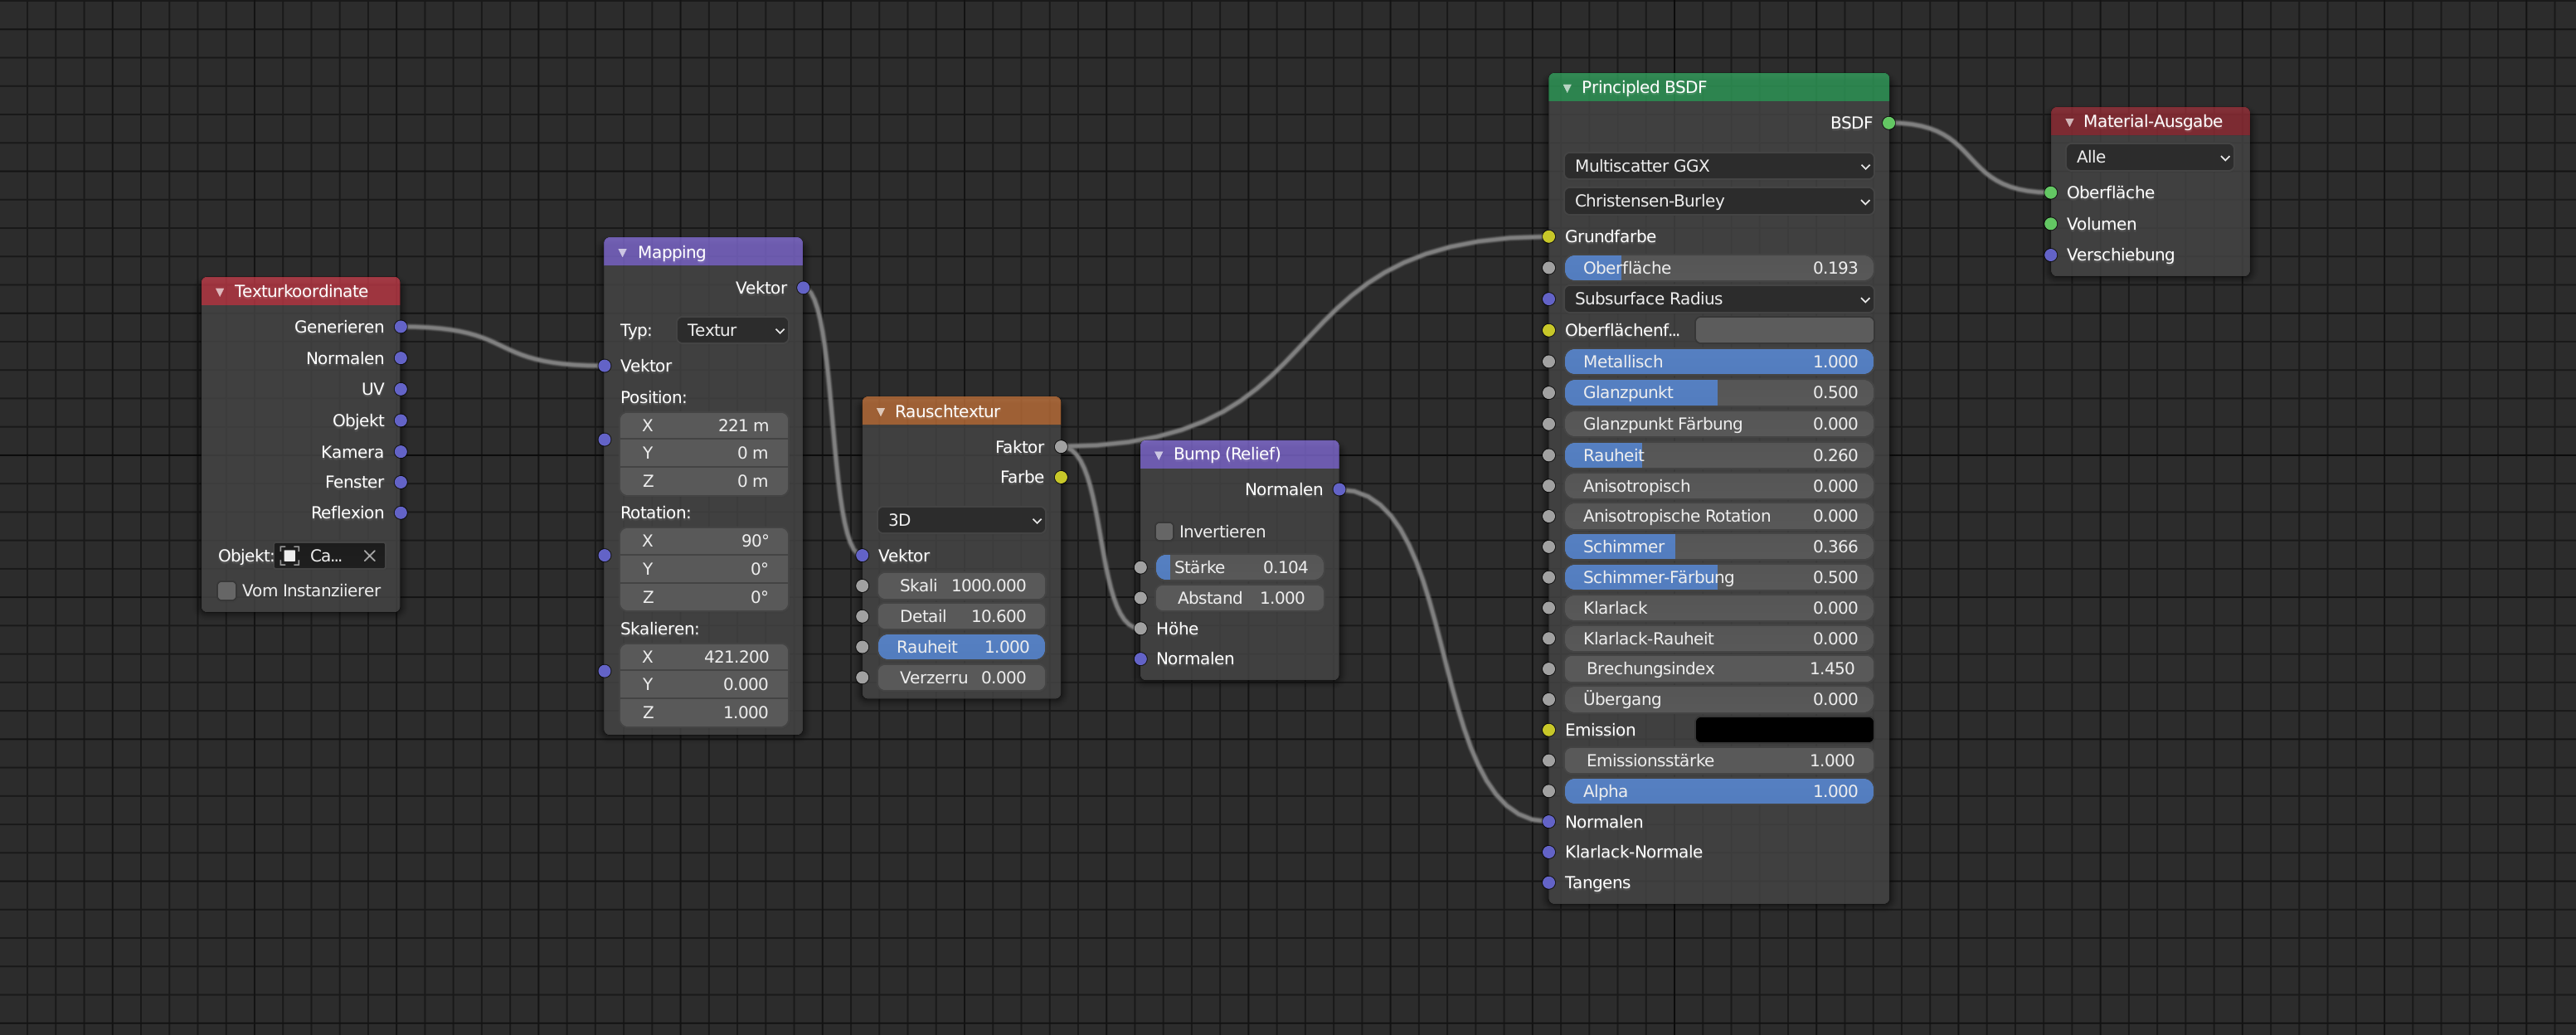This screenshot has width=2576, height=1035.
Task: Click the Metallisch 1.000 slider
Action: pos(1718,362)
